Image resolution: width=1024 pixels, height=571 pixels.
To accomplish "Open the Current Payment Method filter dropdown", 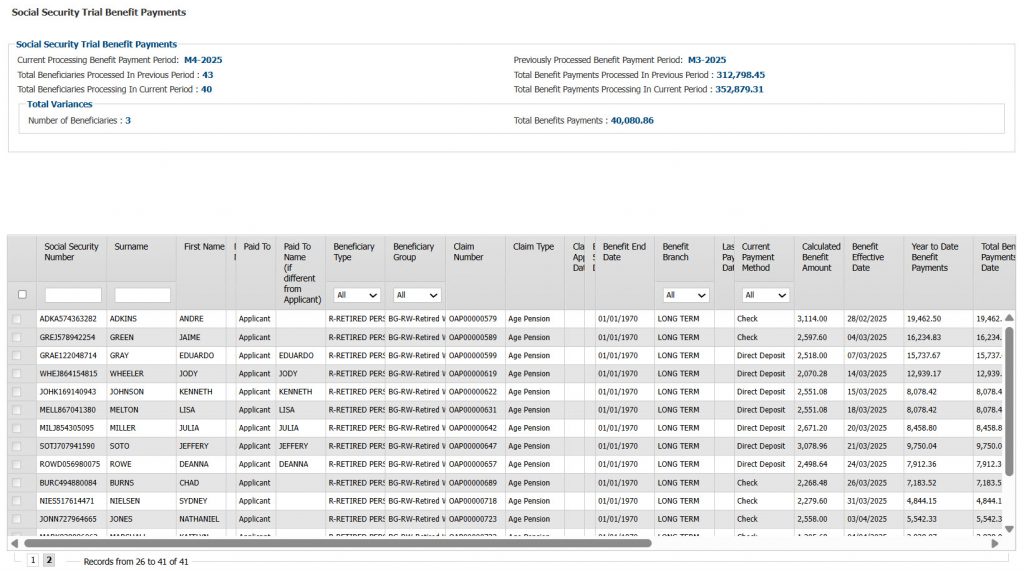I will click(765, 295).
